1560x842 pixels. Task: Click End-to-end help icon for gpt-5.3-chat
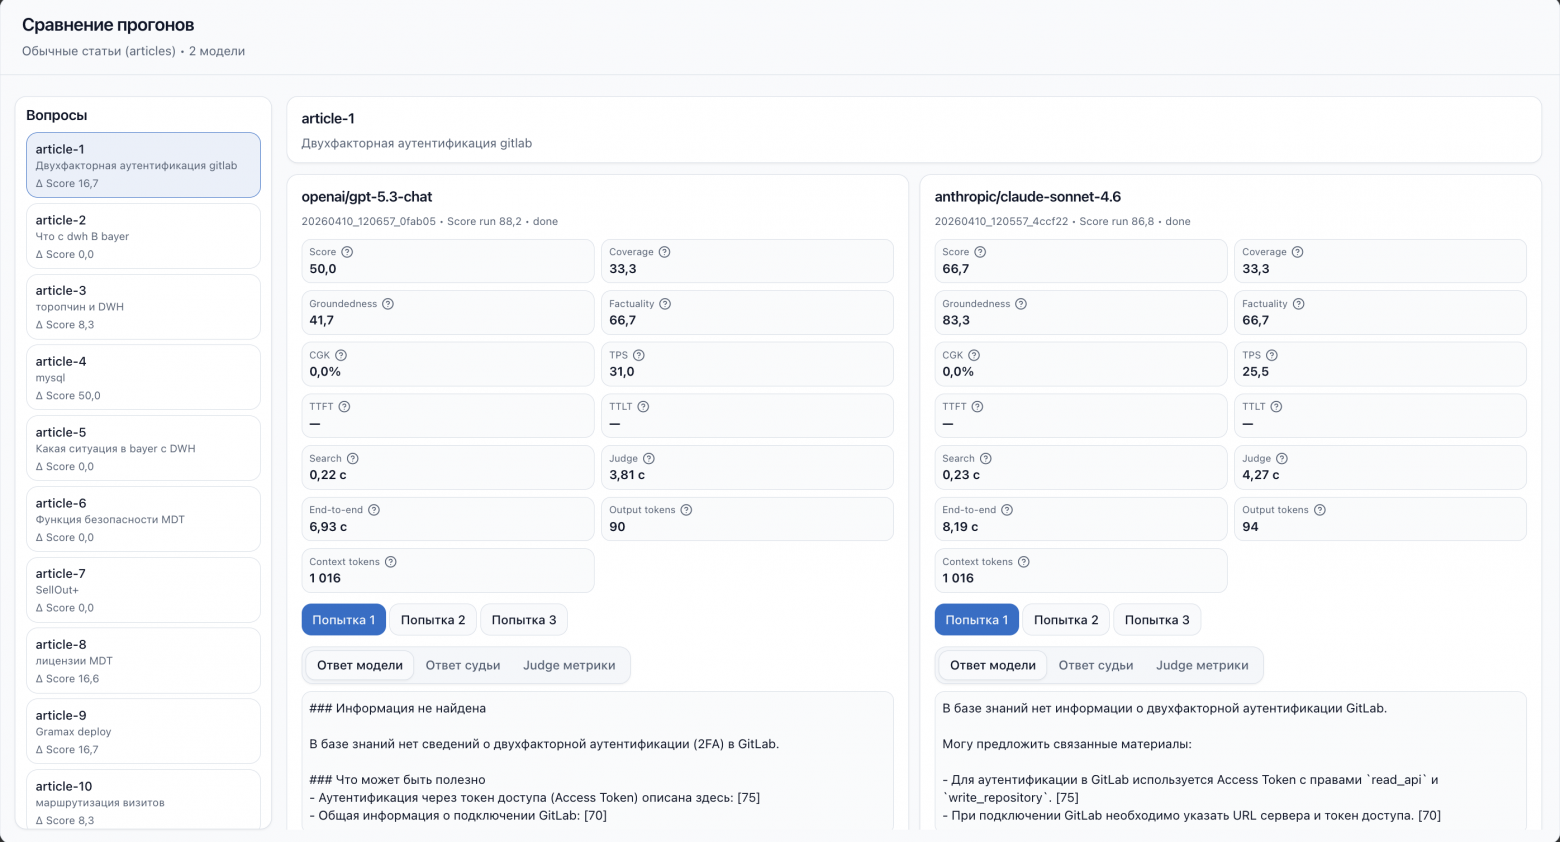pyautogui.click(x=374, y=510)
